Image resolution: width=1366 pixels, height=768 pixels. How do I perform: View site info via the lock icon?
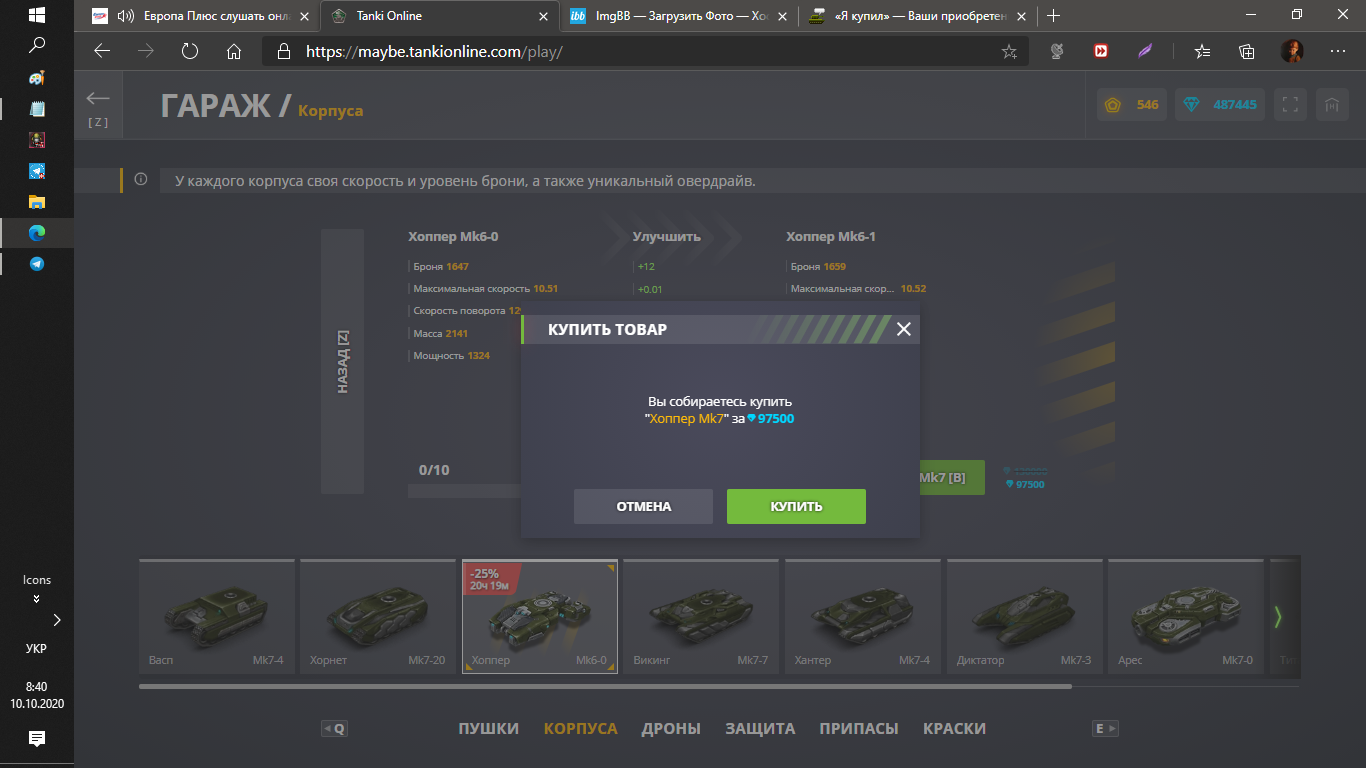coord(284,51)
